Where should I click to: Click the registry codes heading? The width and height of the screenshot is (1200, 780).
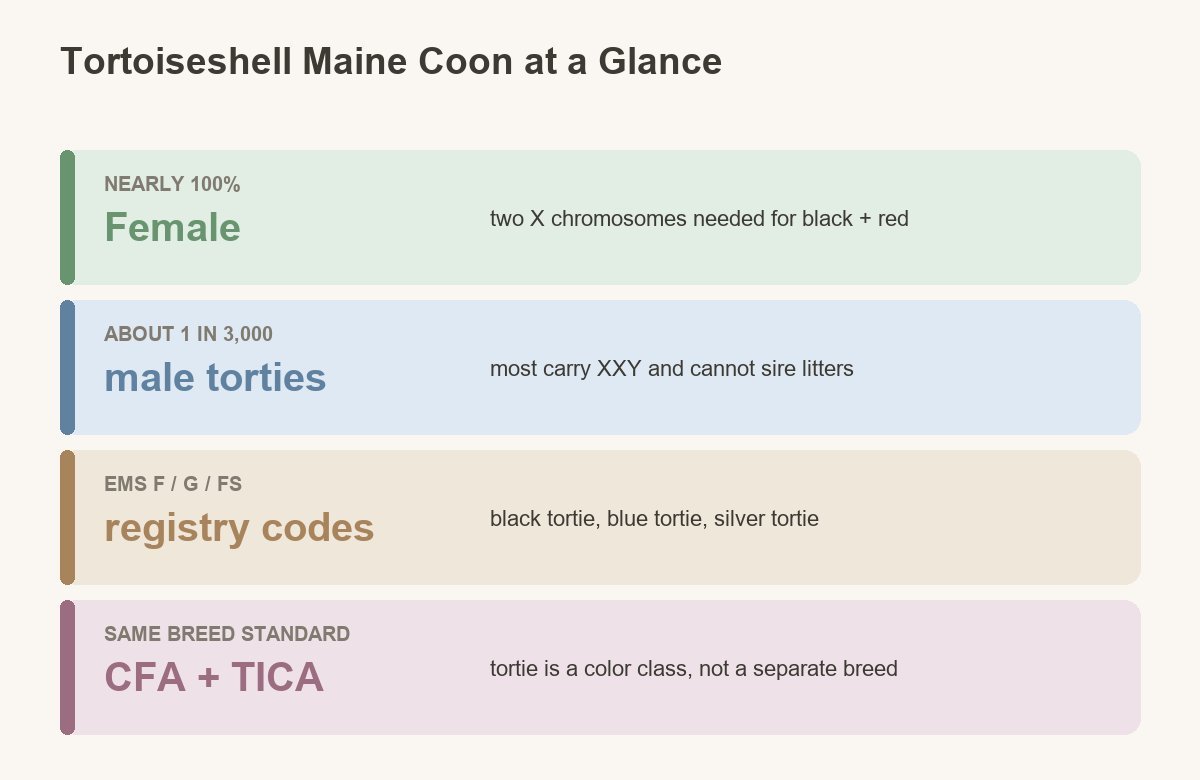tap(239, 528)
